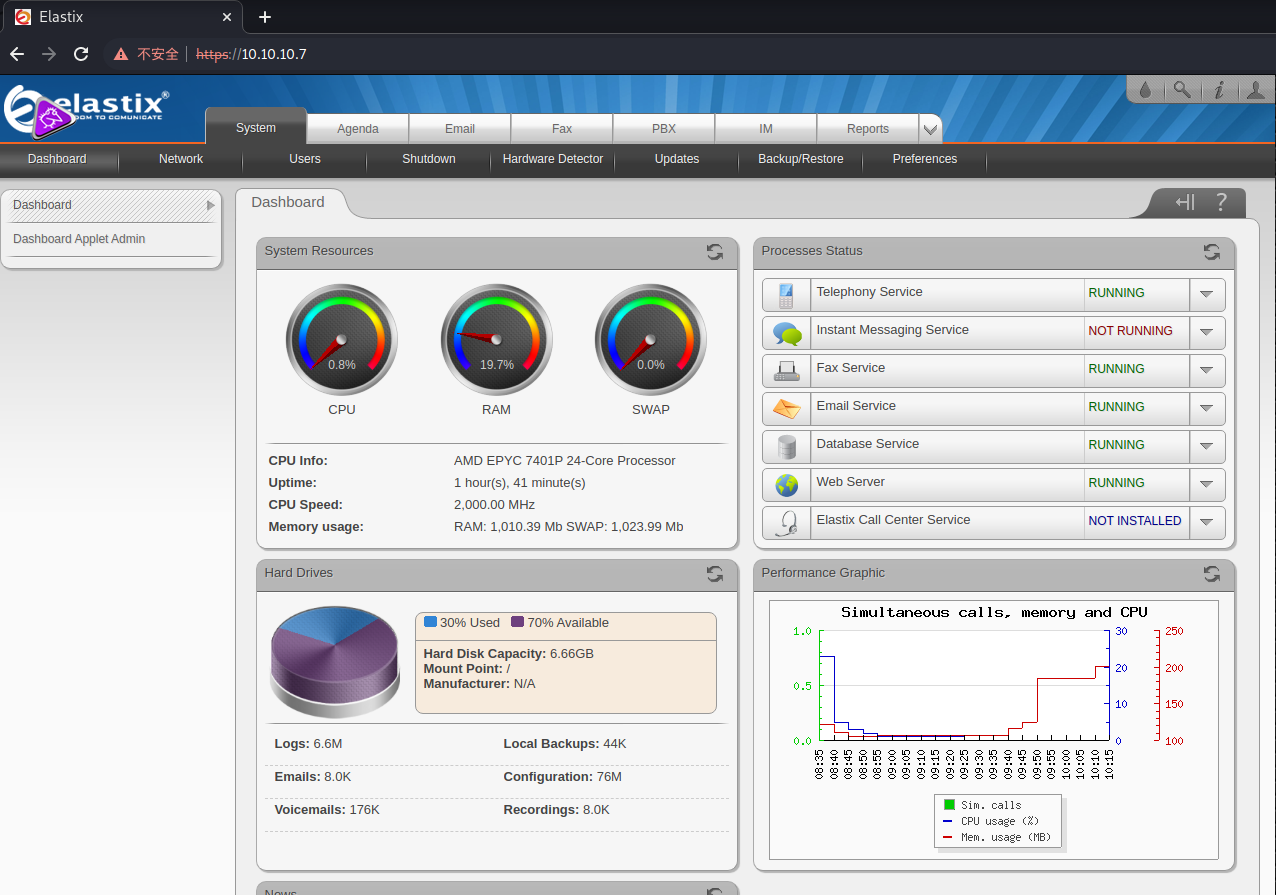This screenshot has width=1276, height=895.
Task: Click the Web Server globe icon
Action: [787, 485]
